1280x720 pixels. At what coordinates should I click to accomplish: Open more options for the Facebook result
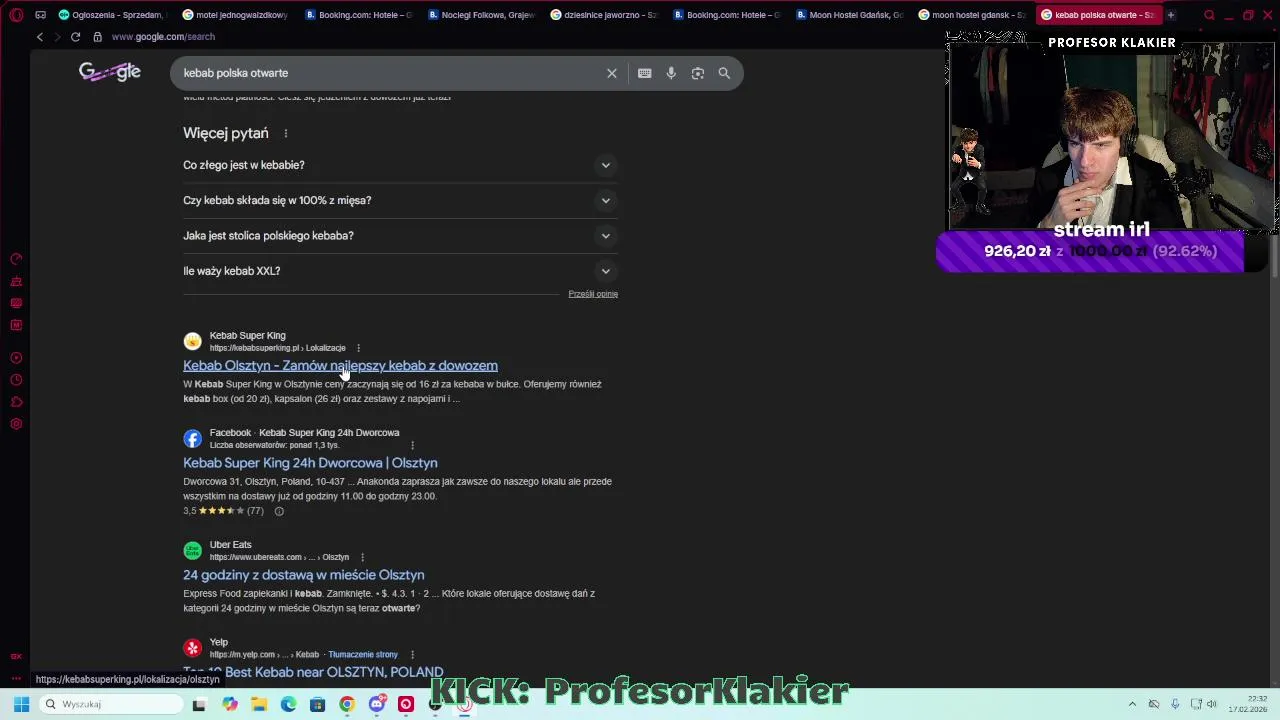[412, 445]
